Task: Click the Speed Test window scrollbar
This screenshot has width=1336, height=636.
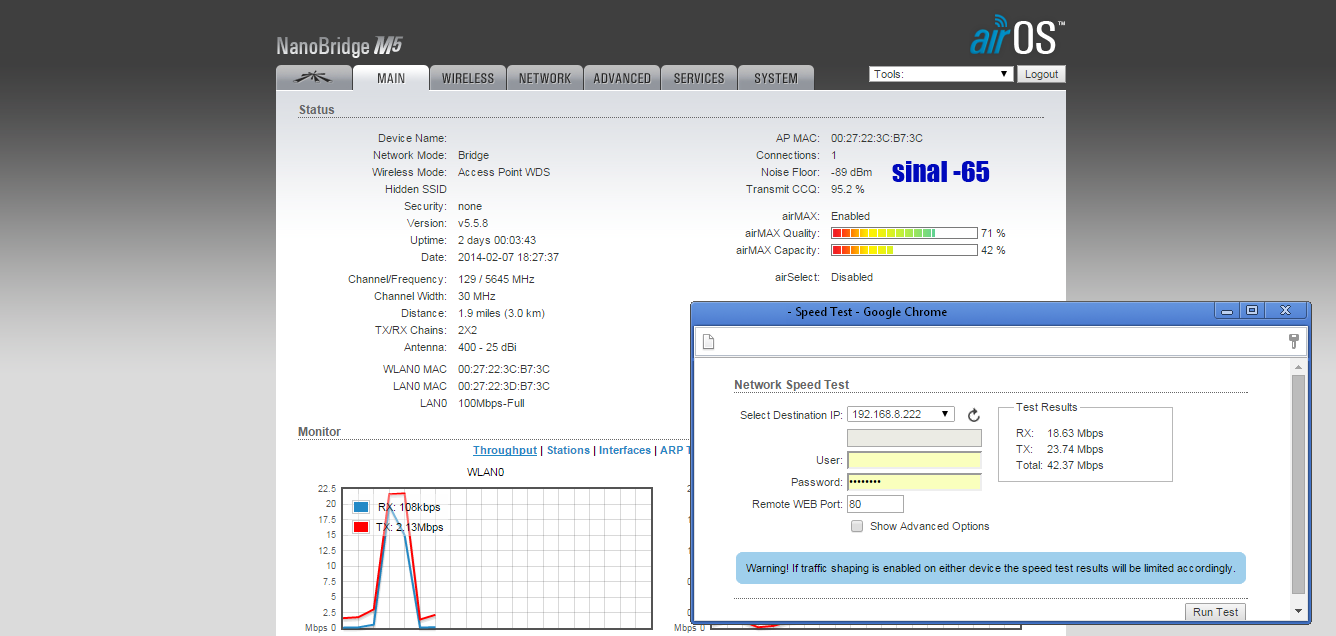Action: [x=1298, y=485]
